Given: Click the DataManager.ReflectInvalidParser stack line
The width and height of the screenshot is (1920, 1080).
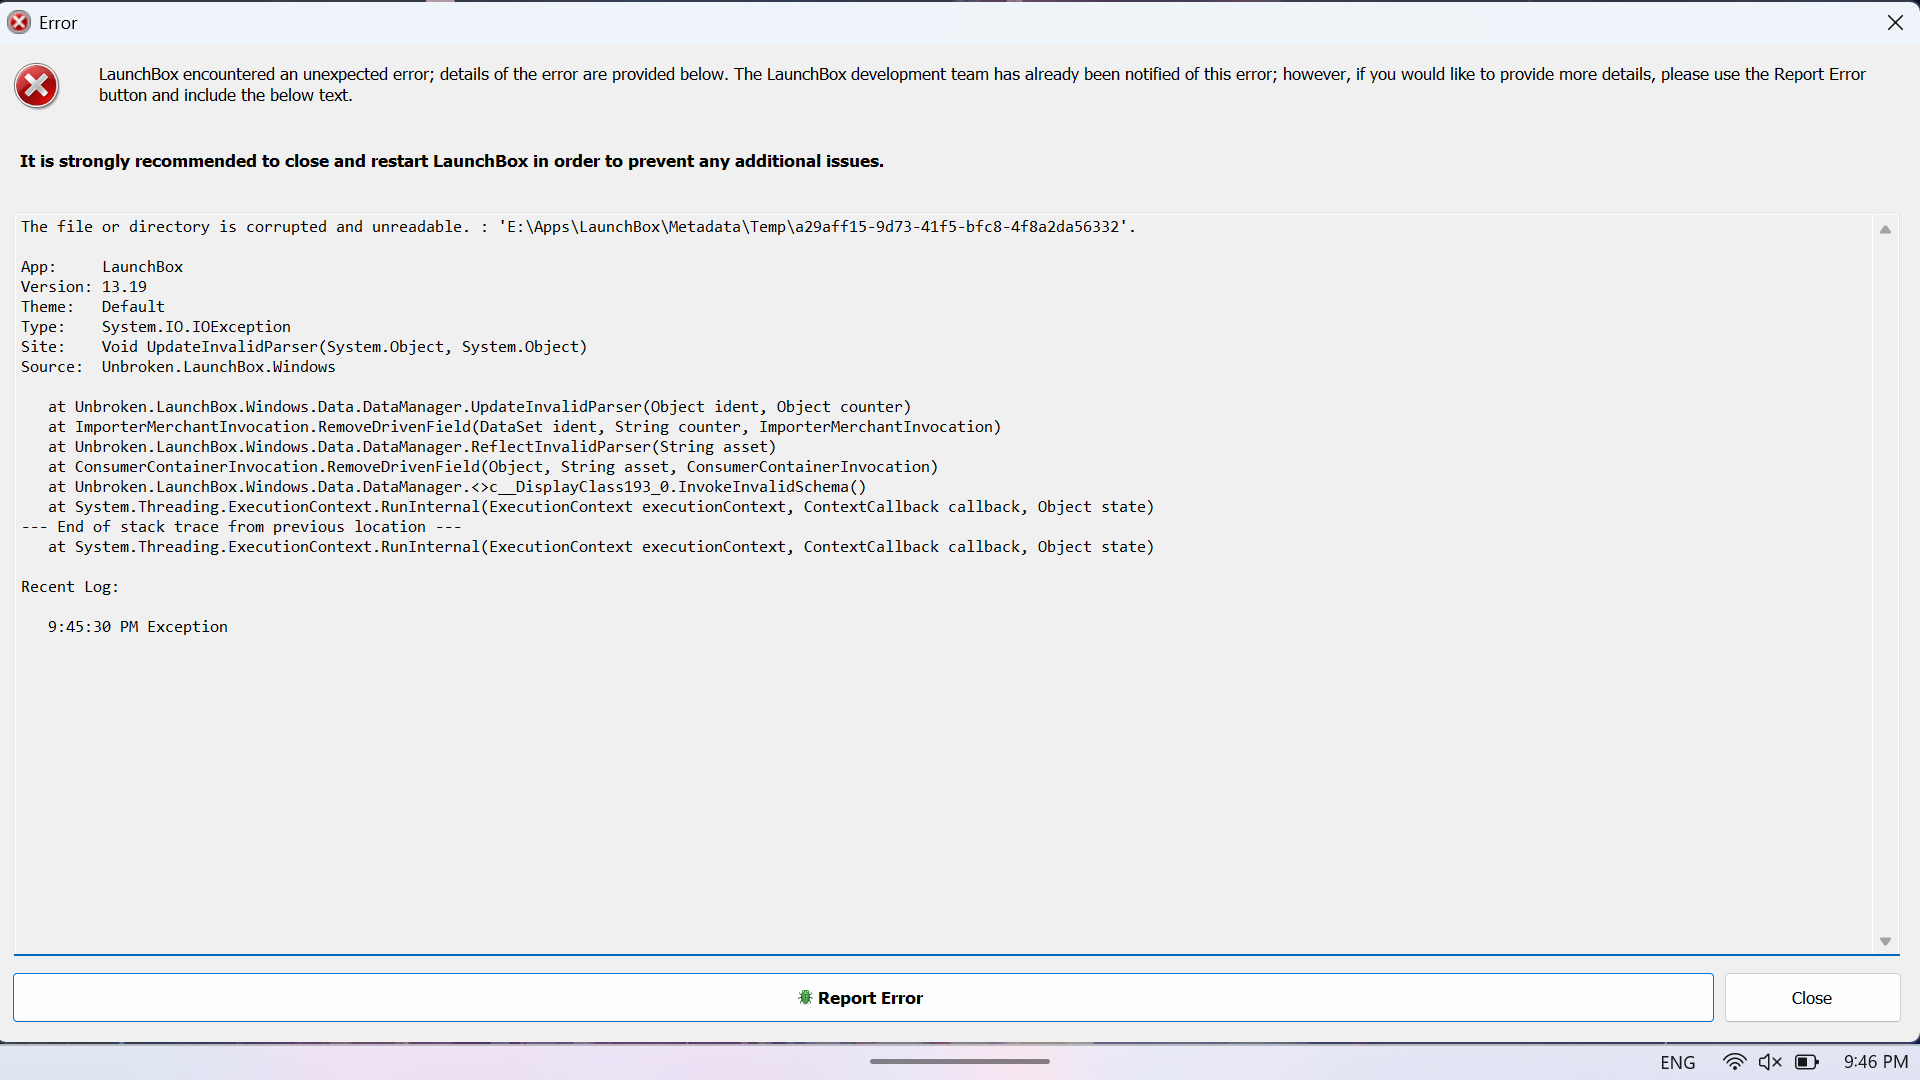Looking at the screenshot, I should click(412, 447).
